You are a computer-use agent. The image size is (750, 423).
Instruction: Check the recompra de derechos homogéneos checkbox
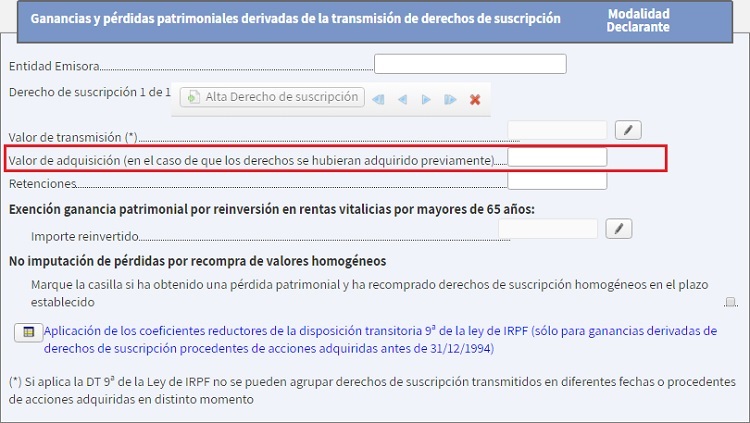coord(730,301)
